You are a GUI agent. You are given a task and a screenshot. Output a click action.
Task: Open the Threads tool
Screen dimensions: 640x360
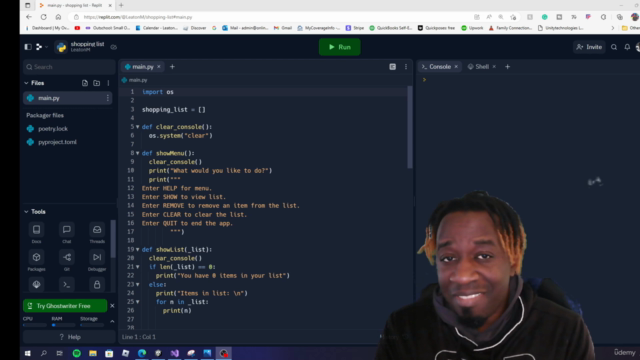click(x=97, y=233)
